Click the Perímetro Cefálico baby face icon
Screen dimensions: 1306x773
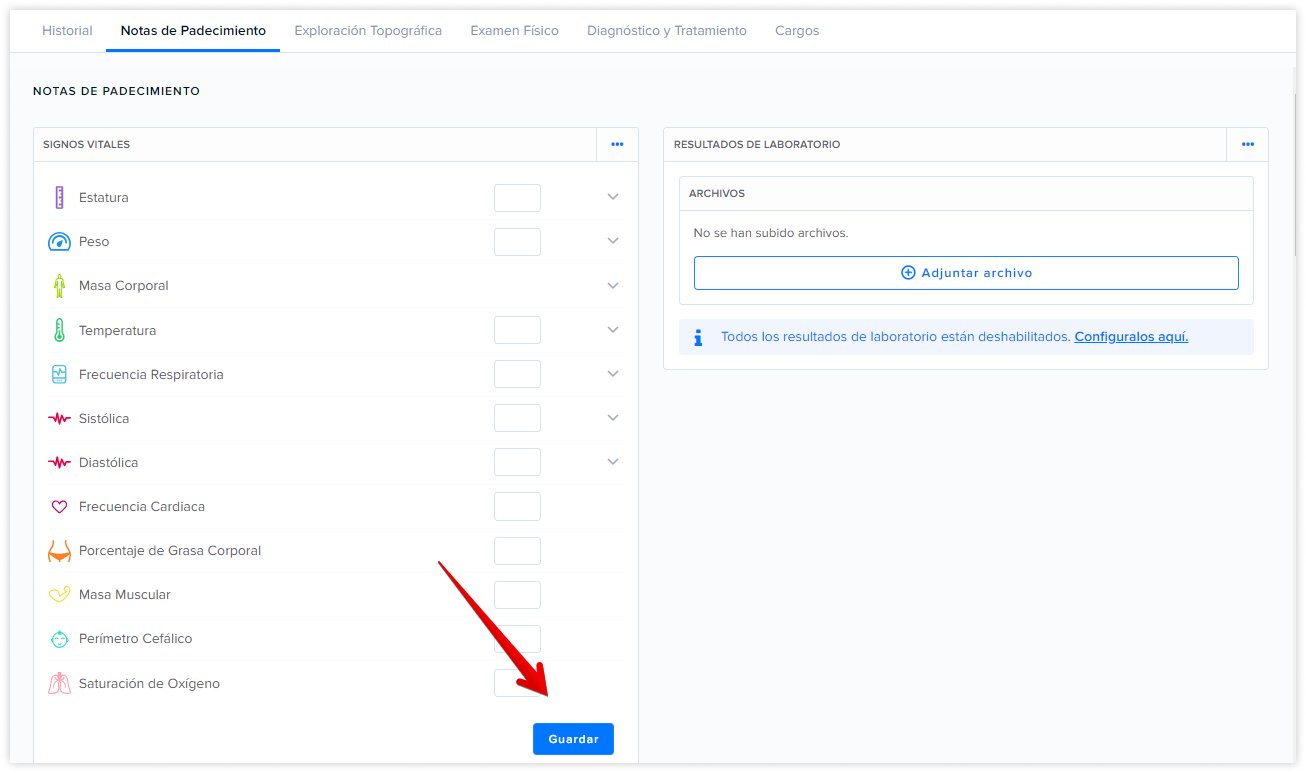[59, 639]
